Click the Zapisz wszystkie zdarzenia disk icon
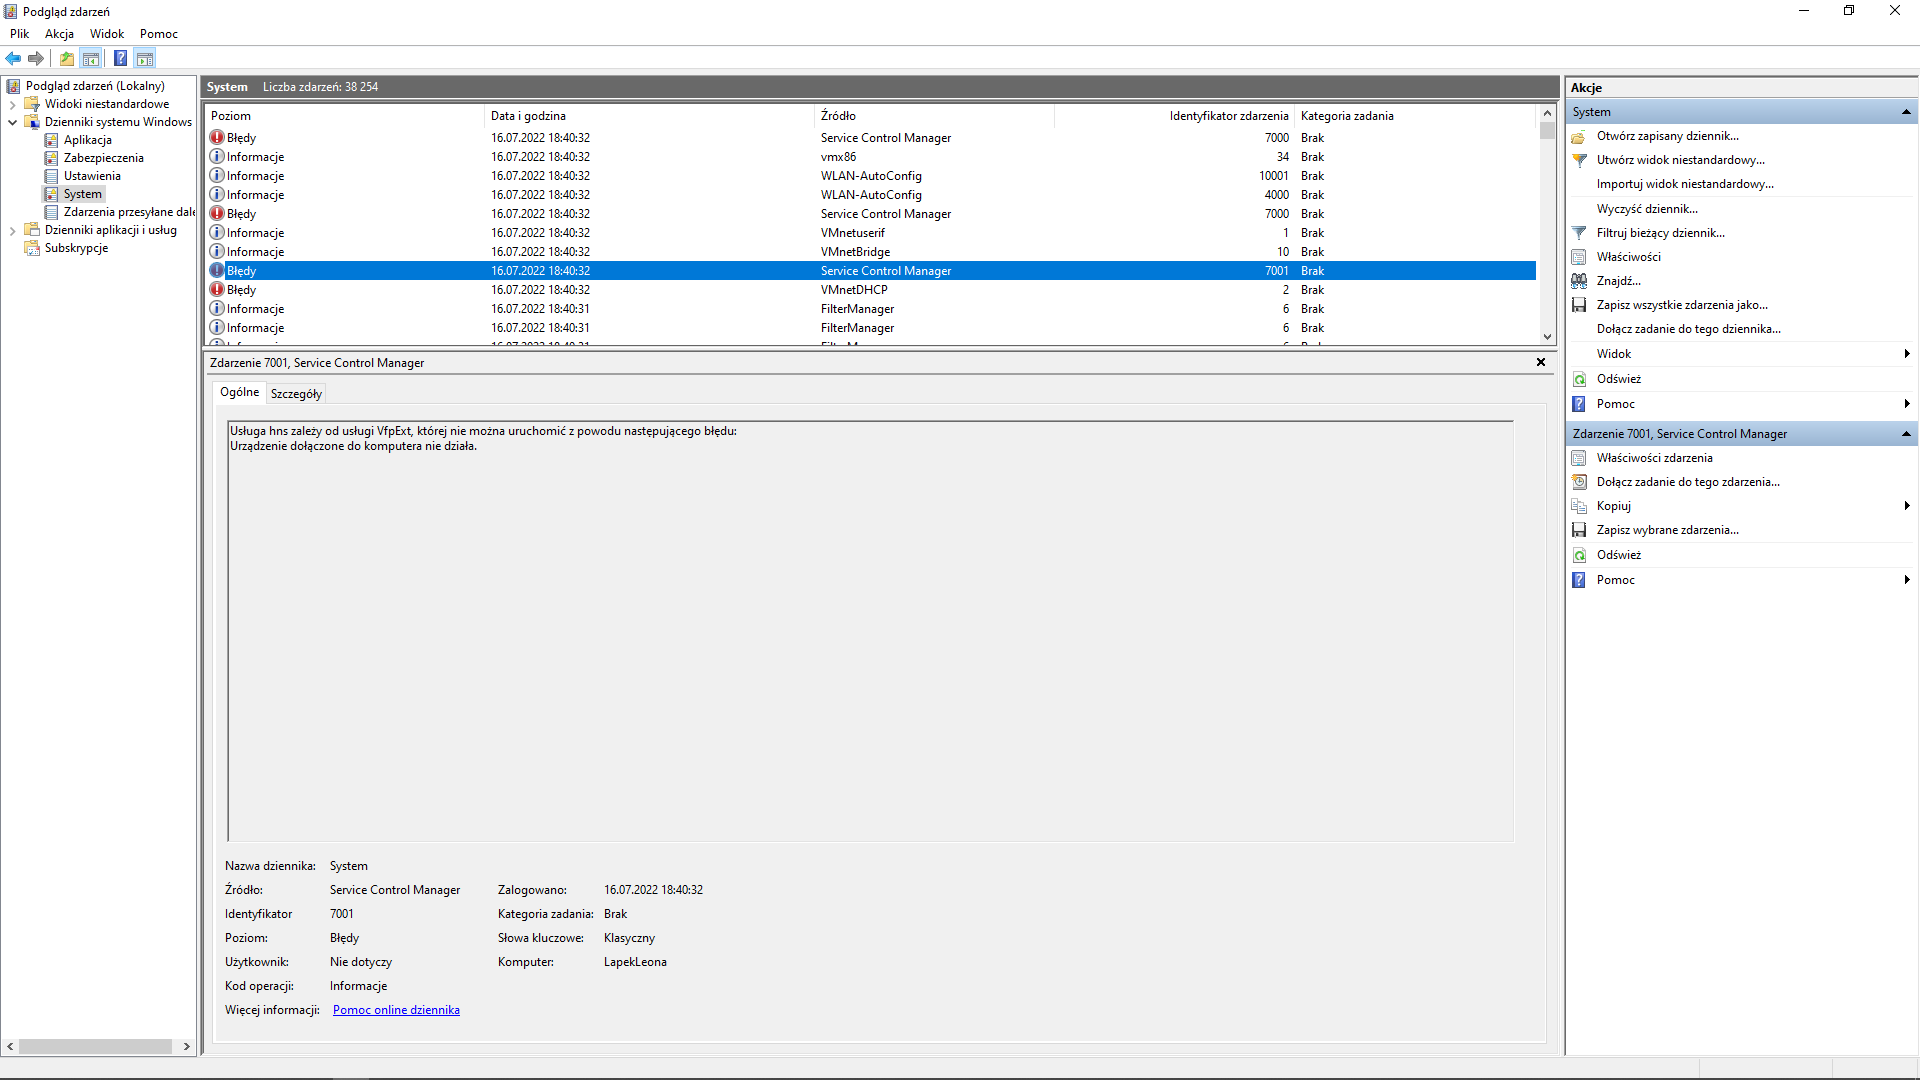The width and height of the screenshot is (1920, 1080). (x=1579, y=305)
